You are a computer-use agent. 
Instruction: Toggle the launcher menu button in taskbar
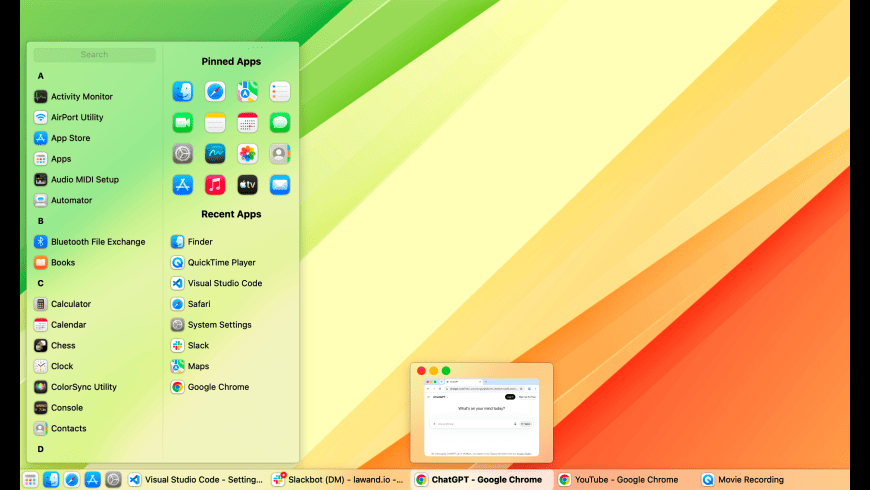point(31,479)
